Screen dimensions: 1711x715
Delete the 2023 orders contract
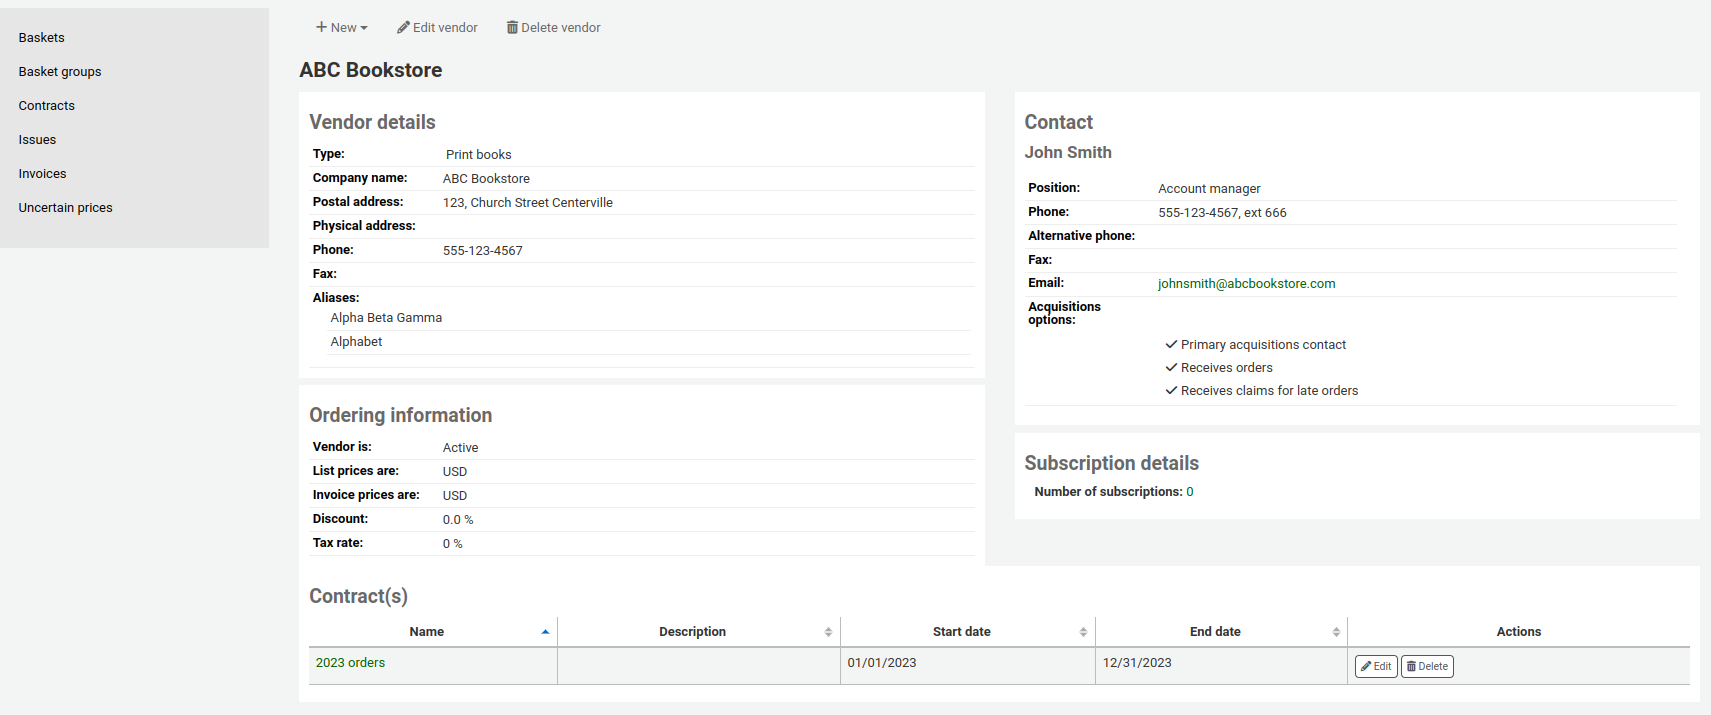[1427, 667]
